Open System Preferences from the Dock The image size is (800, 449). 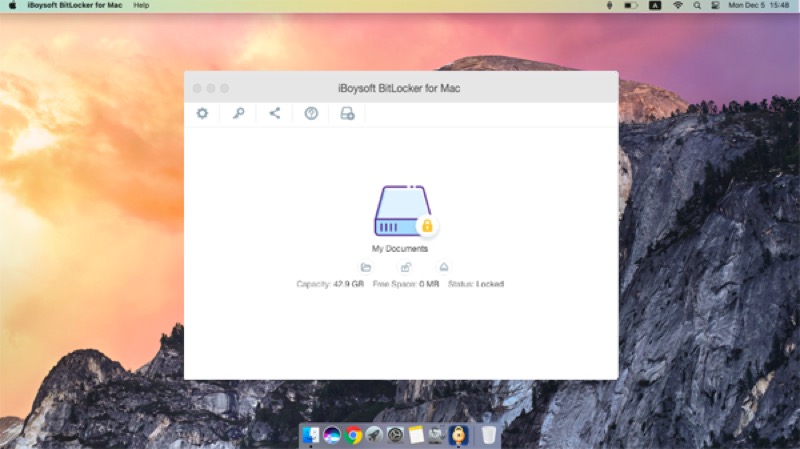[x=395, y=435]
